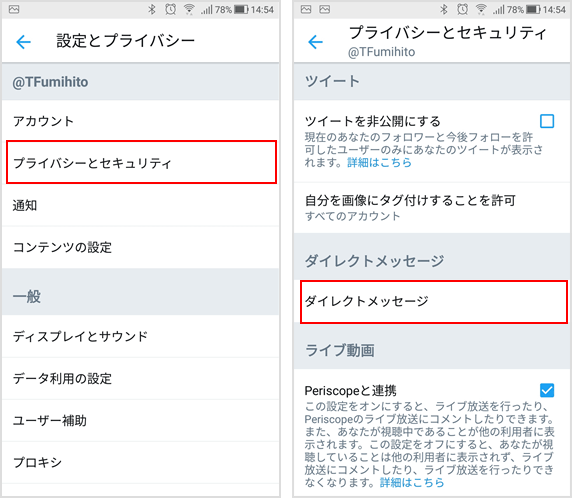The image size is (572, 498).
Task: Open ダイレクトメッセージ row in the privacy list
Action: pos(434,302)
